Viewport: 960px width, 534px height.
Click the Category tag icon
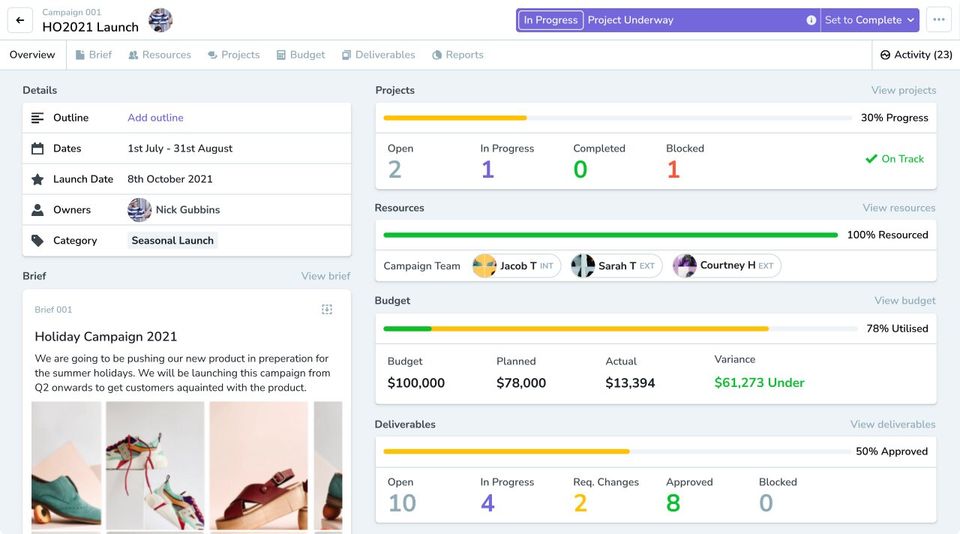tap(37, 241)
